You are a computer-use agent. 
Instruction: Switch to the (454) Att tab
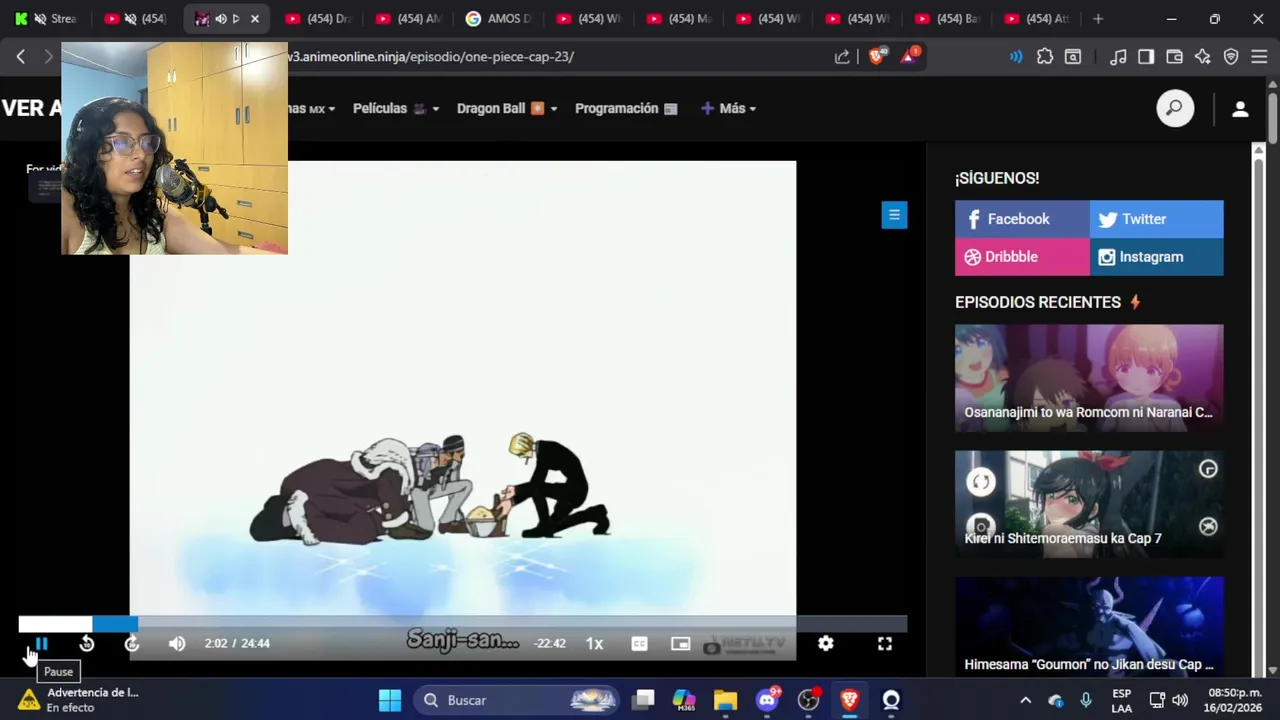point(1039,19)
